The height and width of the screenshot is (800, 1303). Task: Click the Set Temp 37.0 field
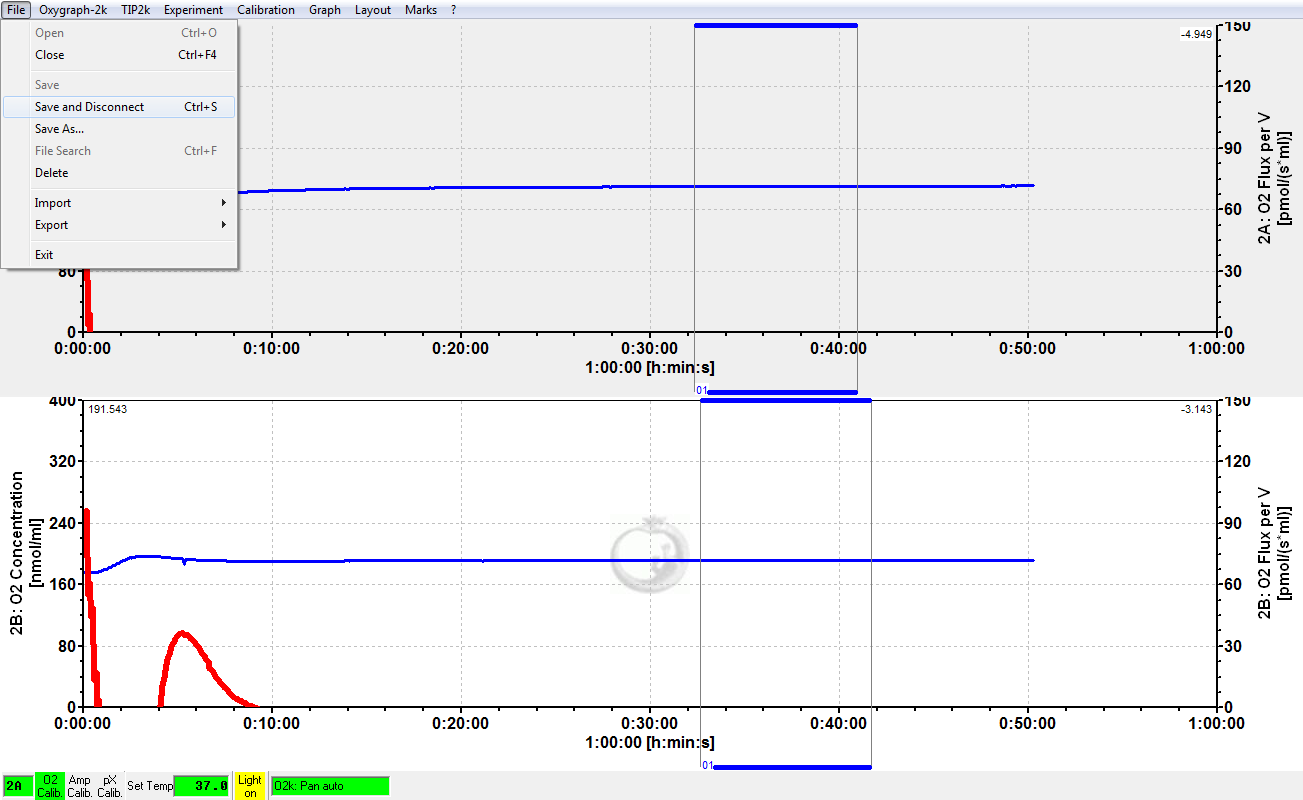(x=201, y=786)
